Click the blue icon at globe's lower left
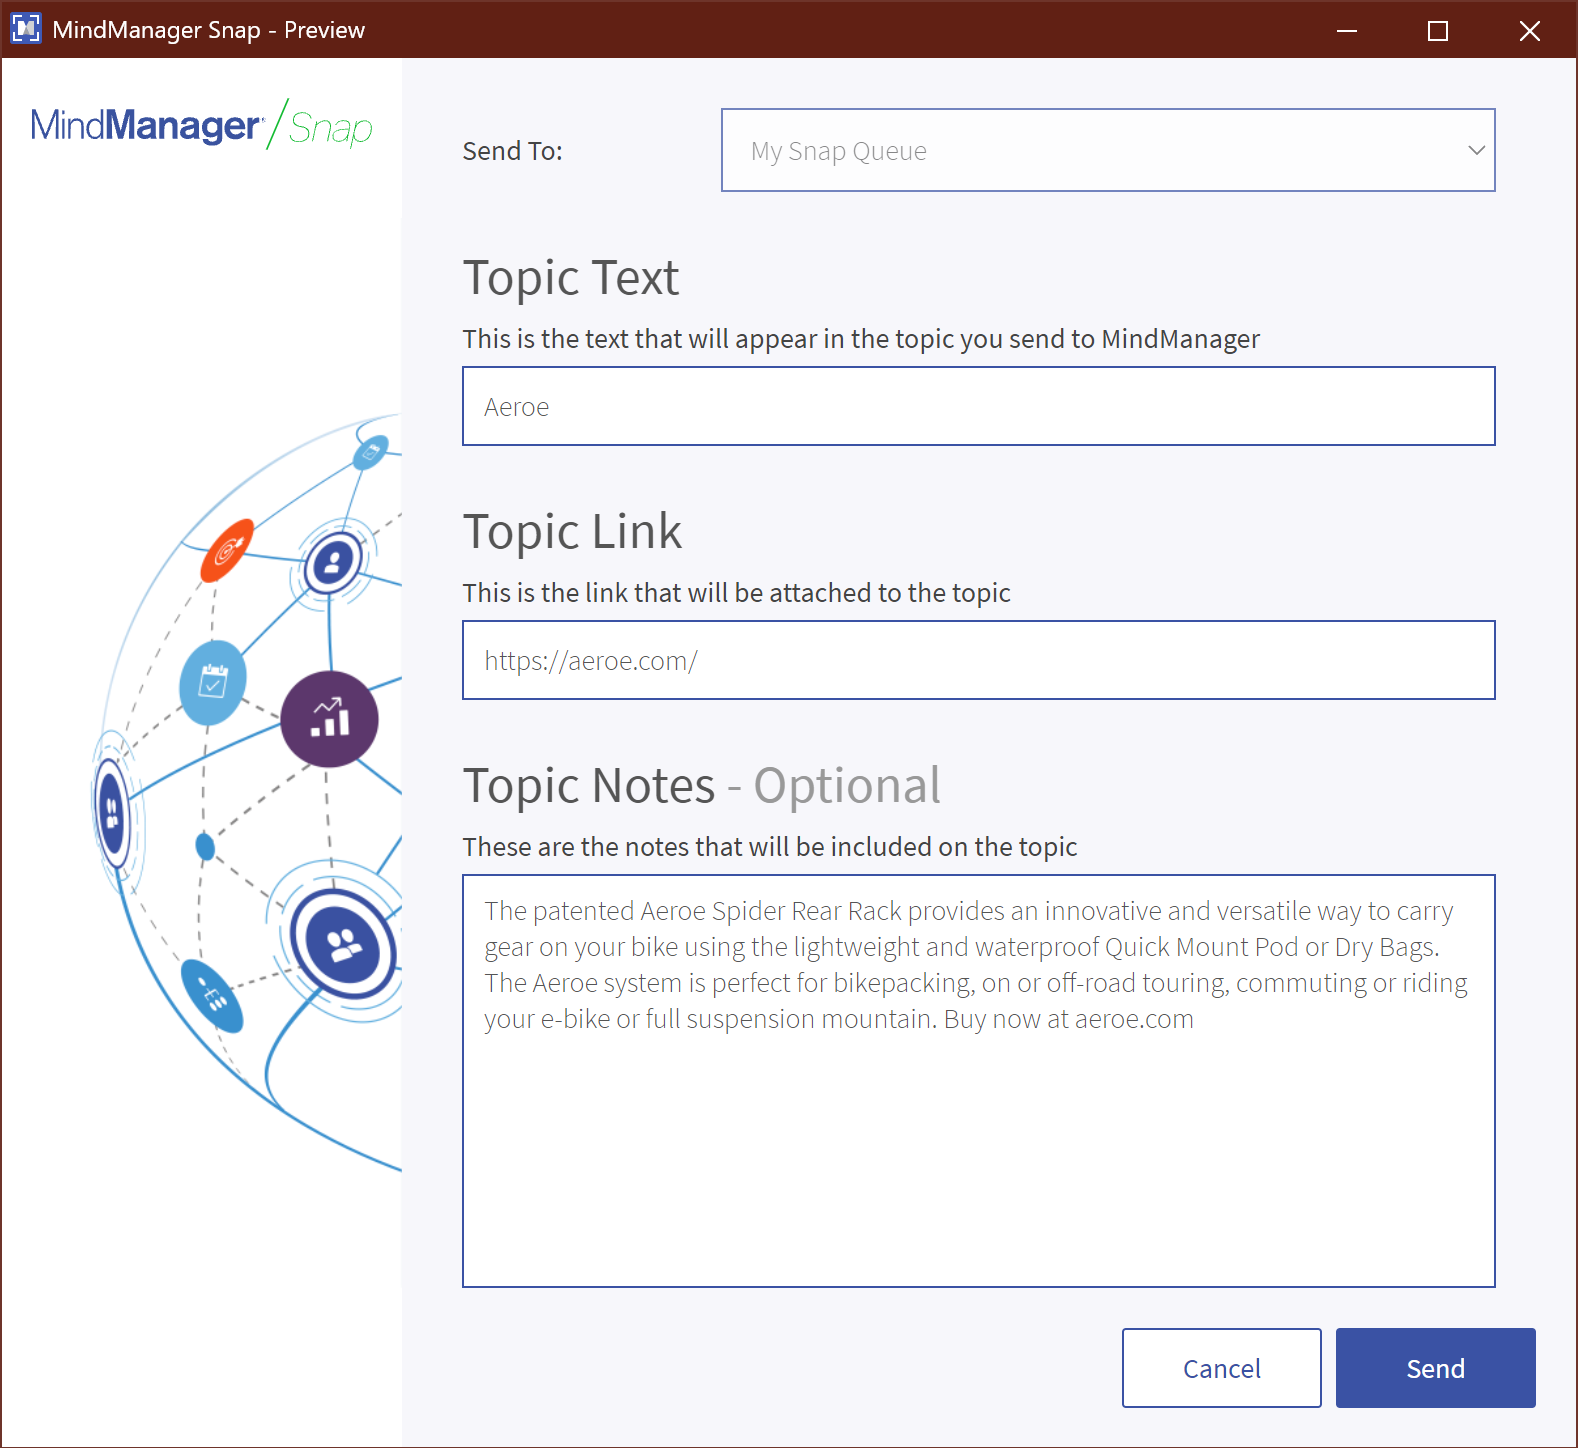 tap(212, 995)
